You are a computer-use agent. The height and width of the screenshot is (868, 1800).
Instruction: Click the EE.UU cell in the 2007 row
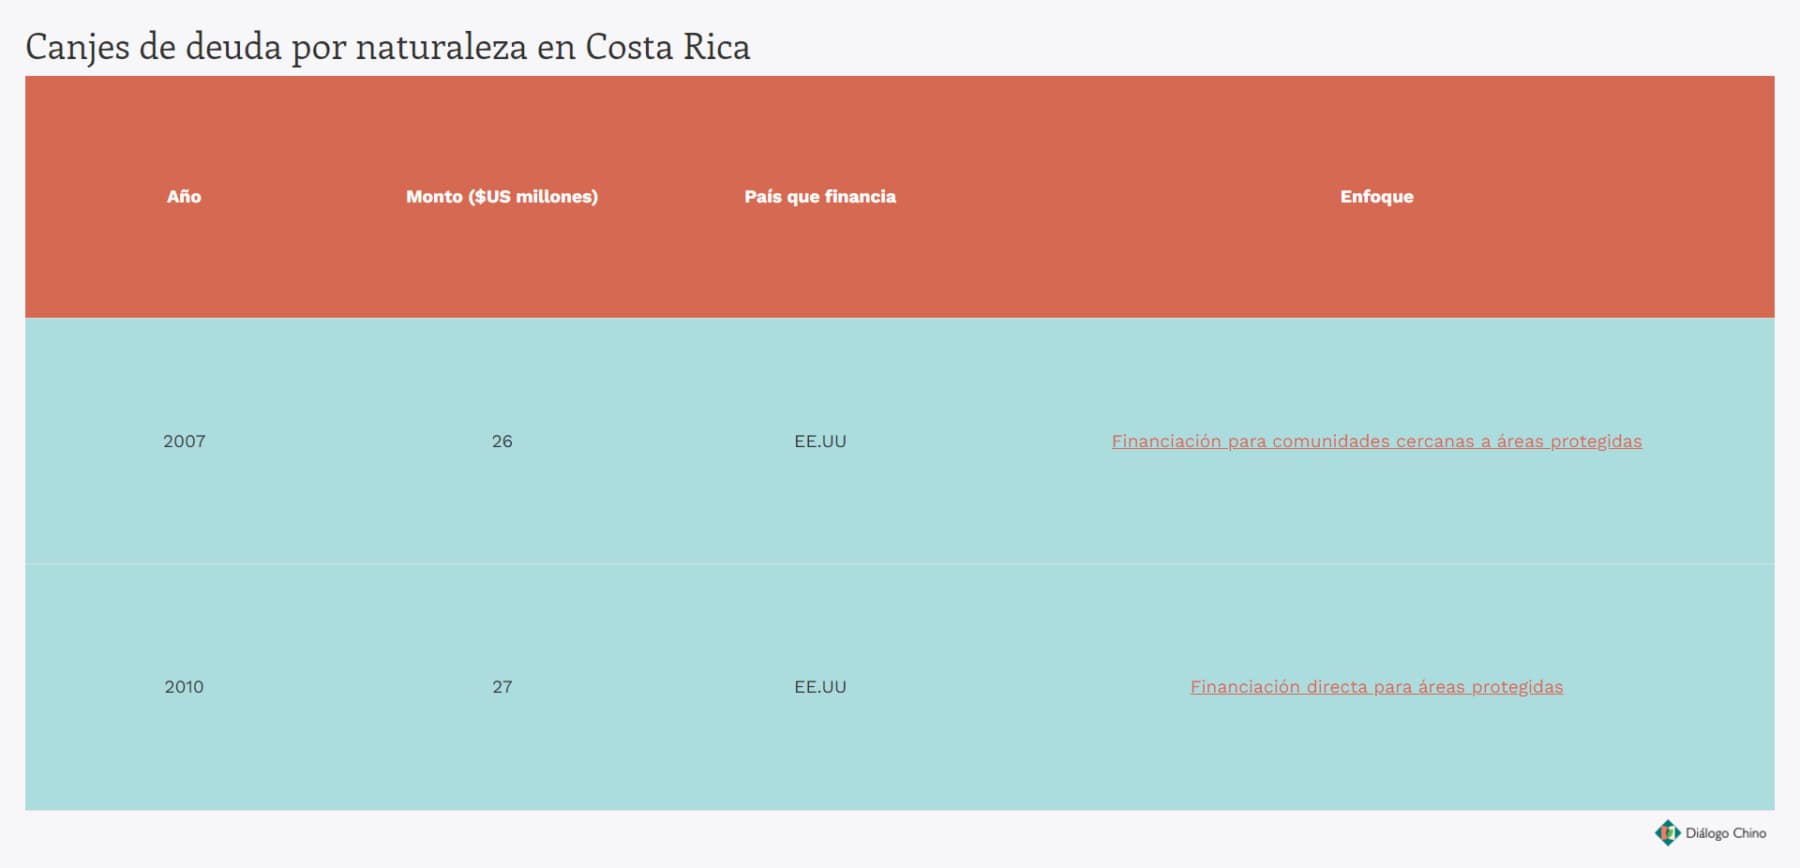(820, 441)
